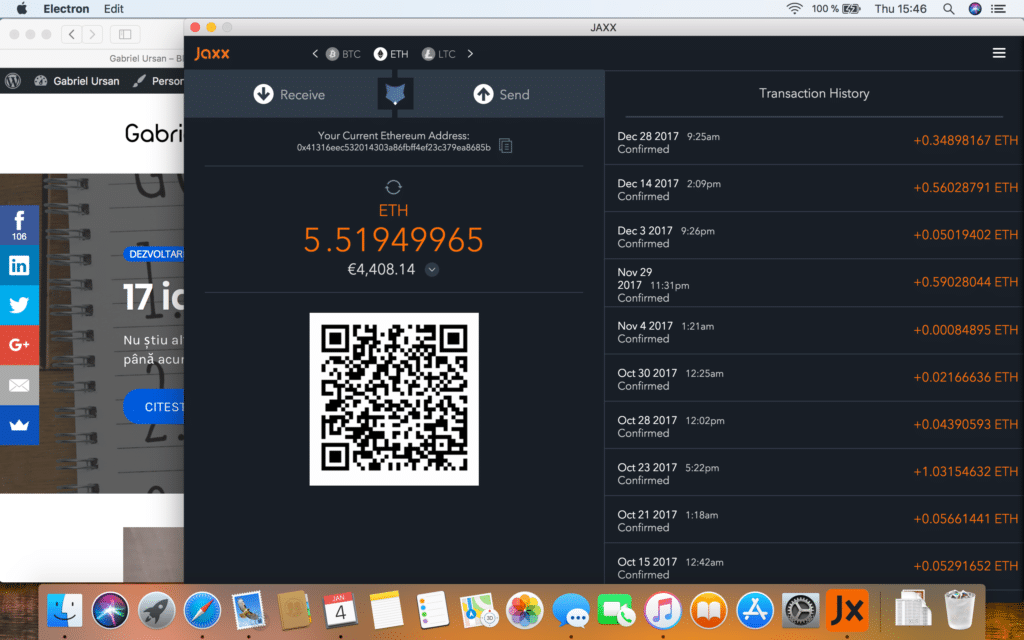Image resolution: width=1024 pixels, height=640 pixels.
Task: Go back in the Safari window
Action: (72, 34)
